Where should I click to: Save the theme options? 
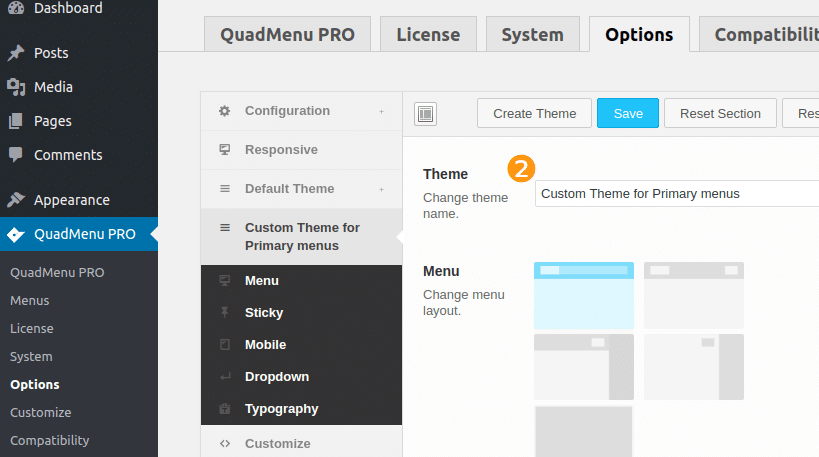tap(628, 113)
